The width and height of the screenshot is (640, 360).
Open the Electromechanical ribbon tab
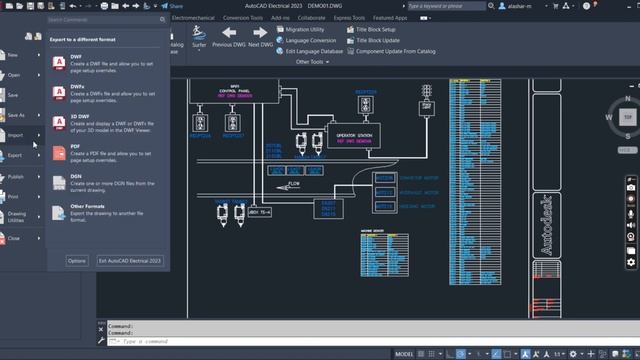193,18
